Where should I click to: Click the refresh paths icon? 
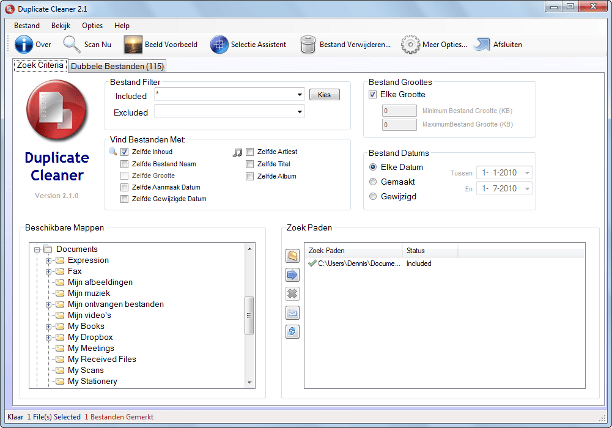292,332
